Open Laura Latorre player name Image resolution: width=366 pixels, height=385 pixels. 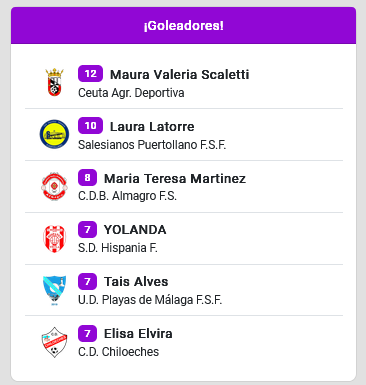click(152, 126)
